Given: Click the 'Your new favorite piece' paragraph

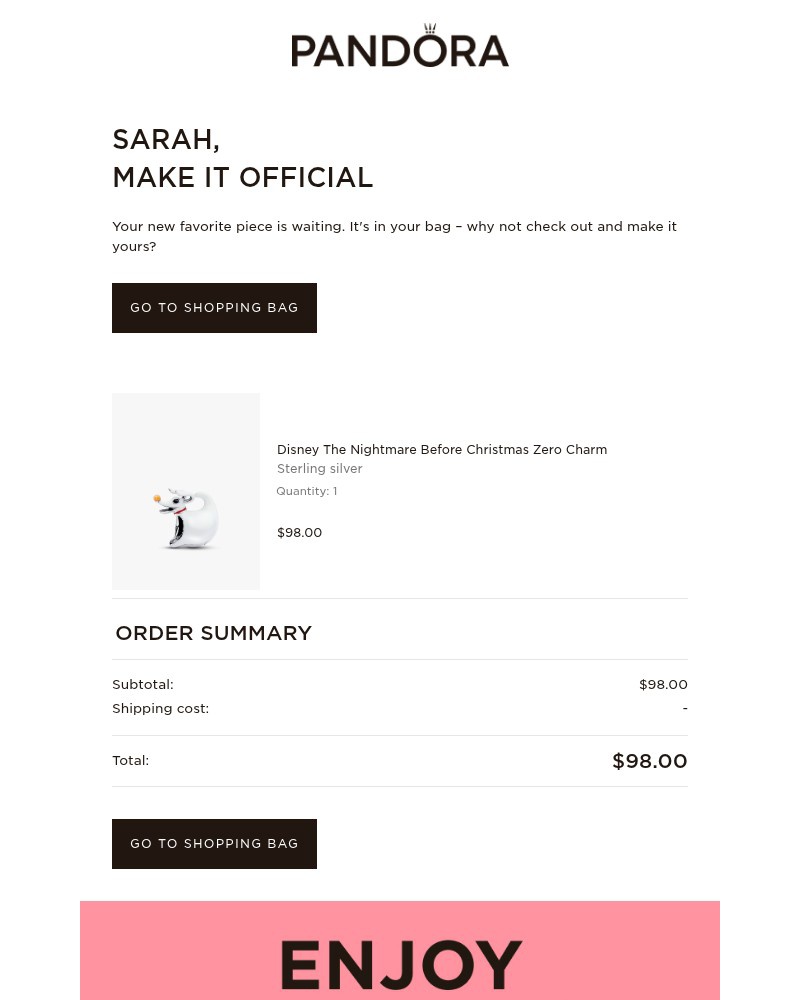Looking at the screenshot, I should point(394,236).
